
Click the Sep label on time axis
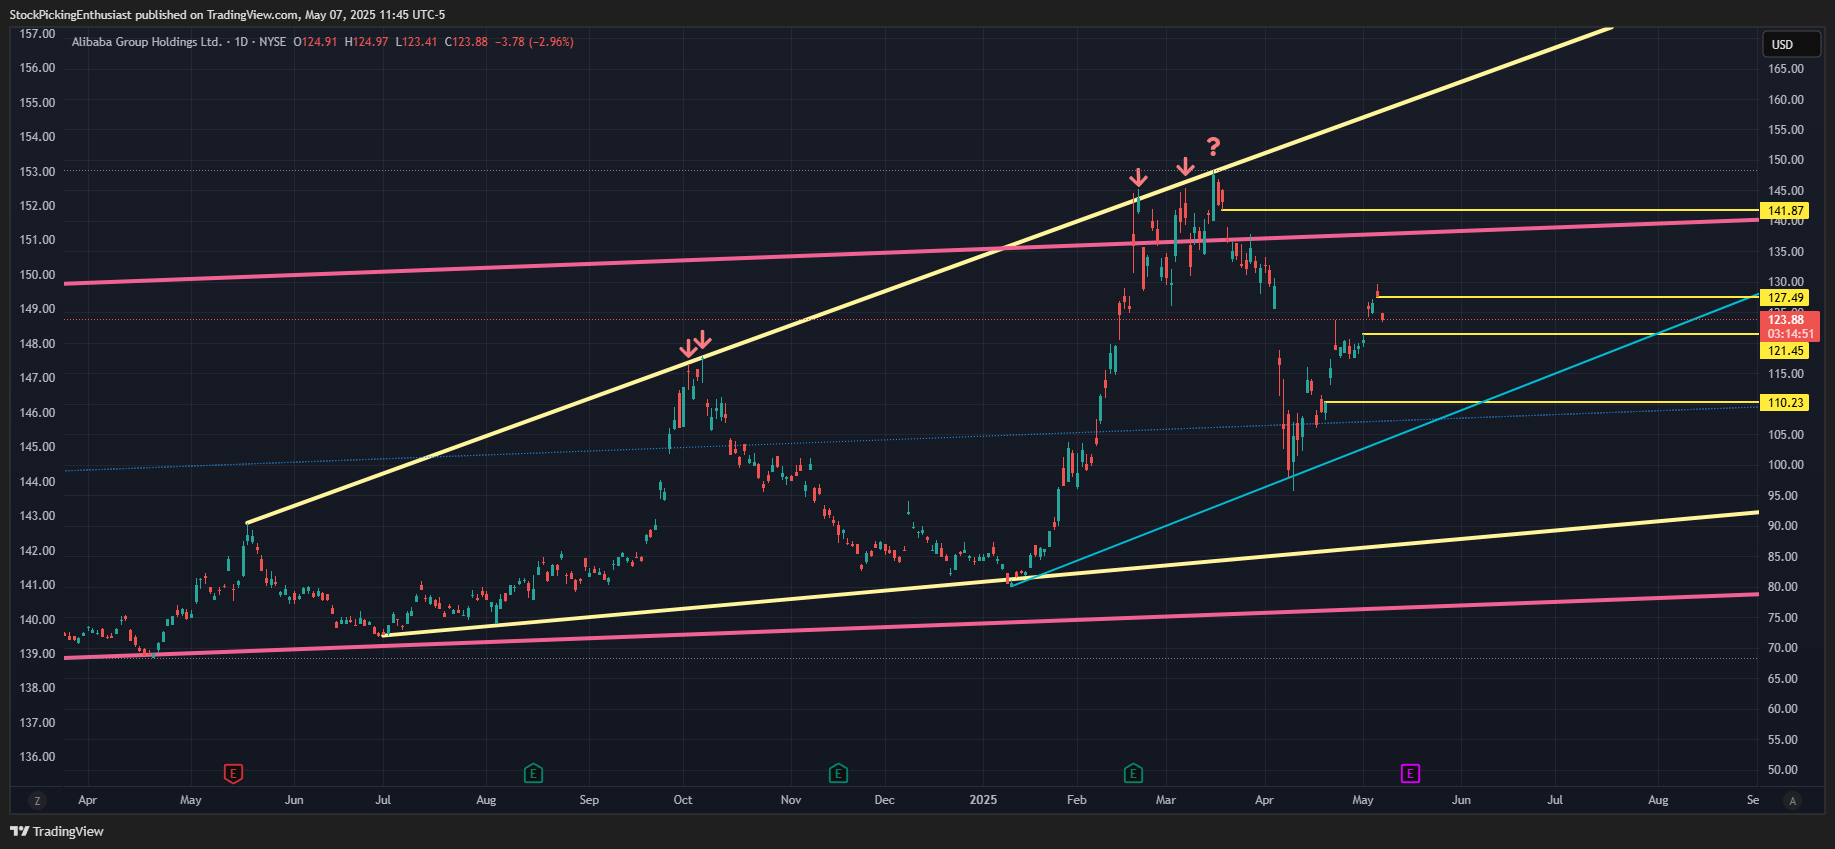click(589, 800)
